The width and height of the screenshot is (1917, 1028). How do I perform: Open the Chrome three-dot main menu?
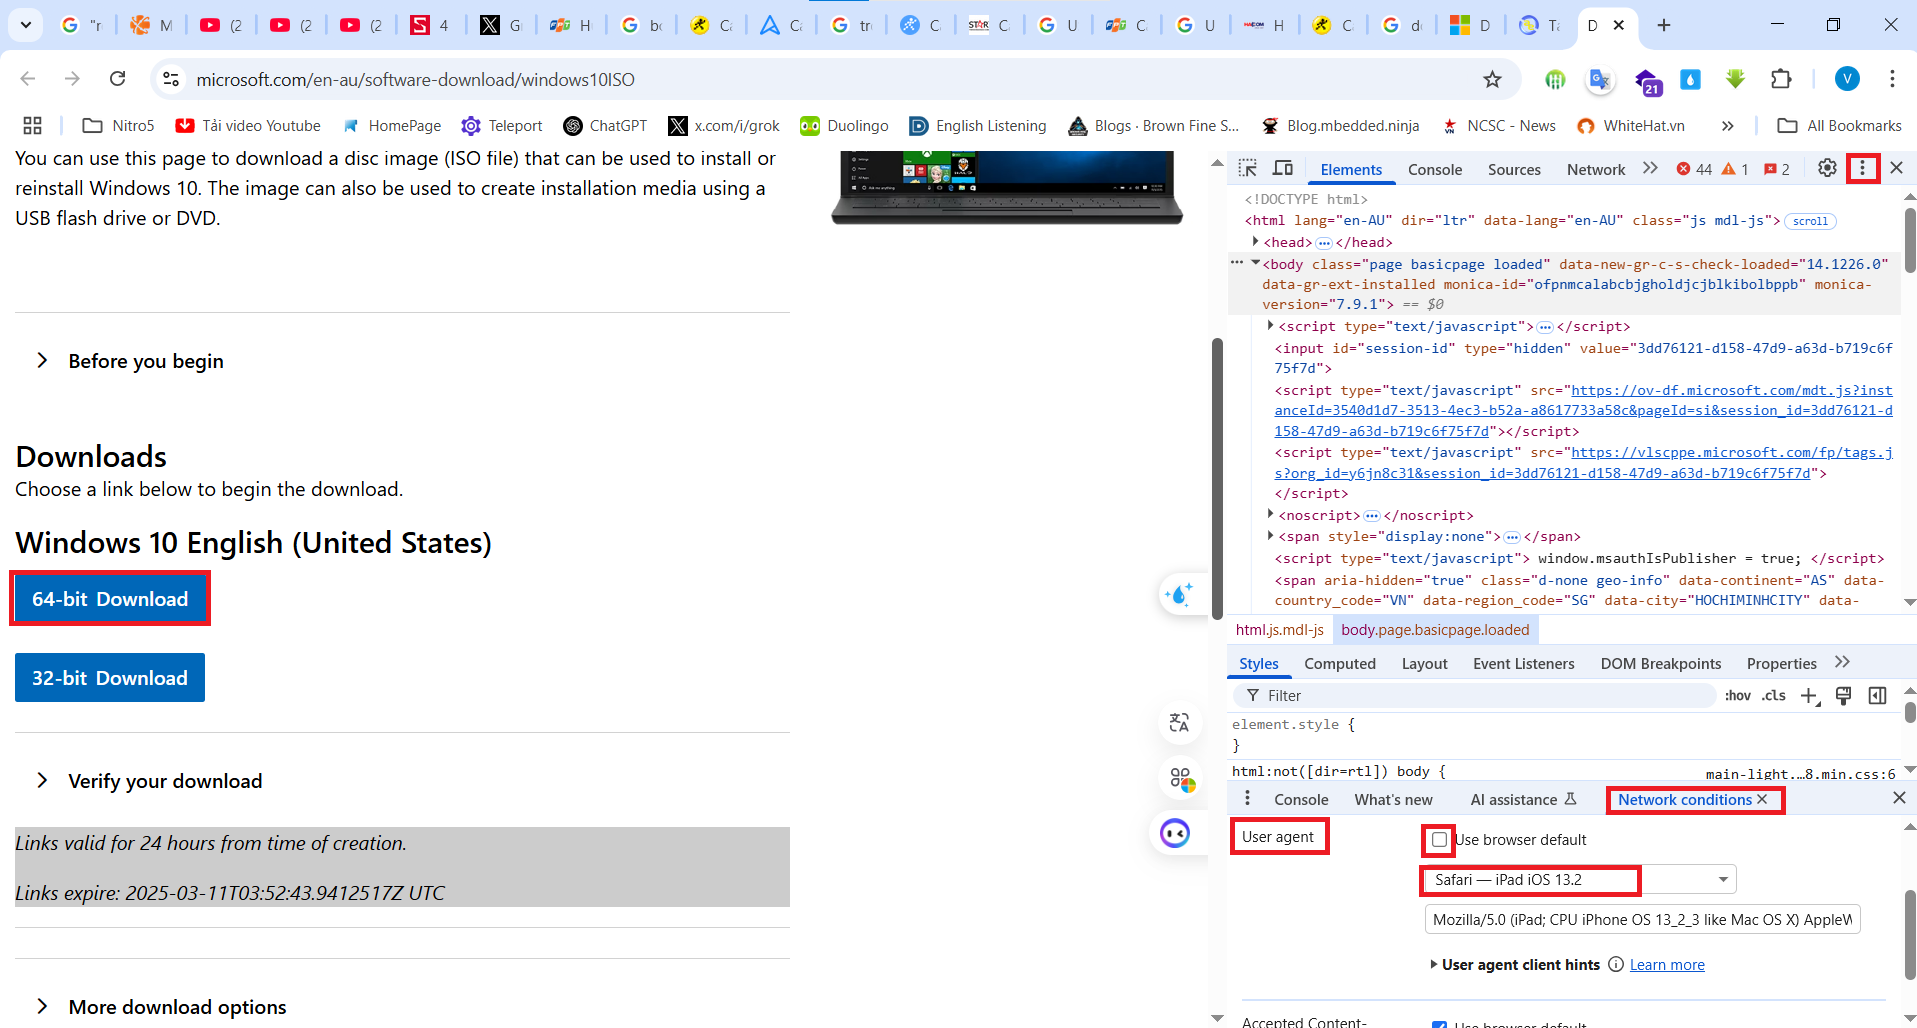point(1892,79)
